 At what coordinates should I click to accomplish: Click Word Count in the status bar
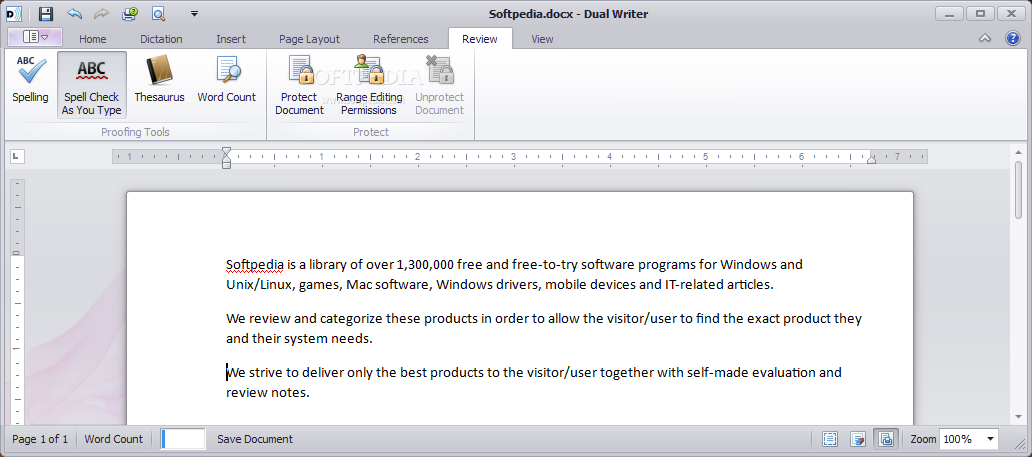(x=113, y=439)
